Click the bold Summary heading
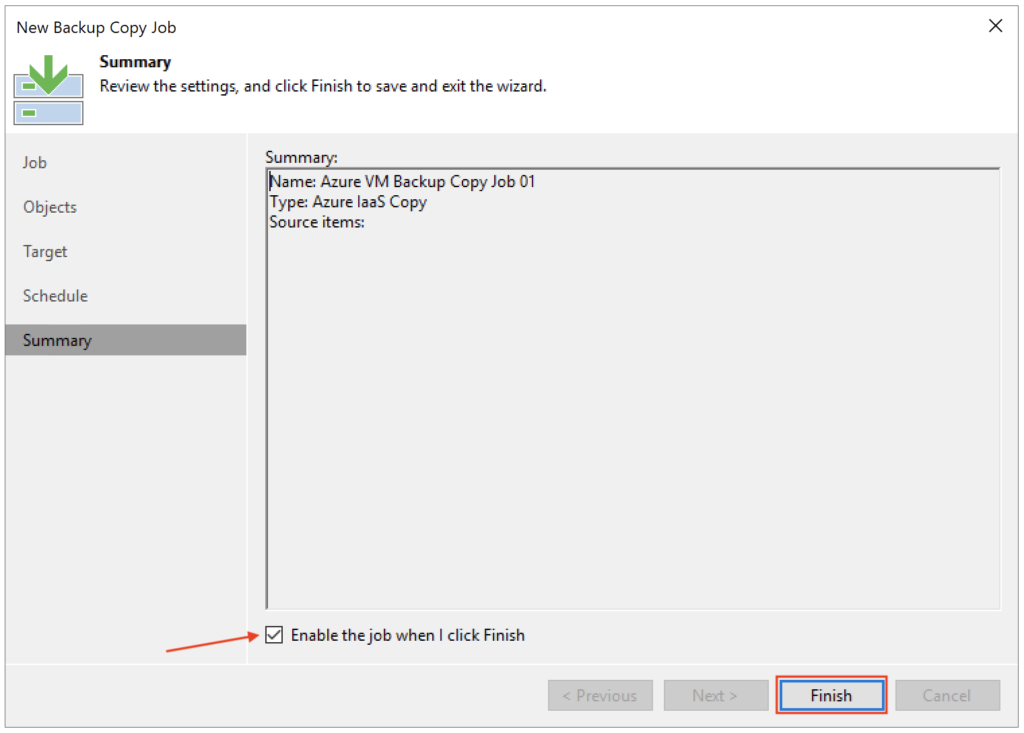Viewport: 1024px width, 733px height. (135, 62)
